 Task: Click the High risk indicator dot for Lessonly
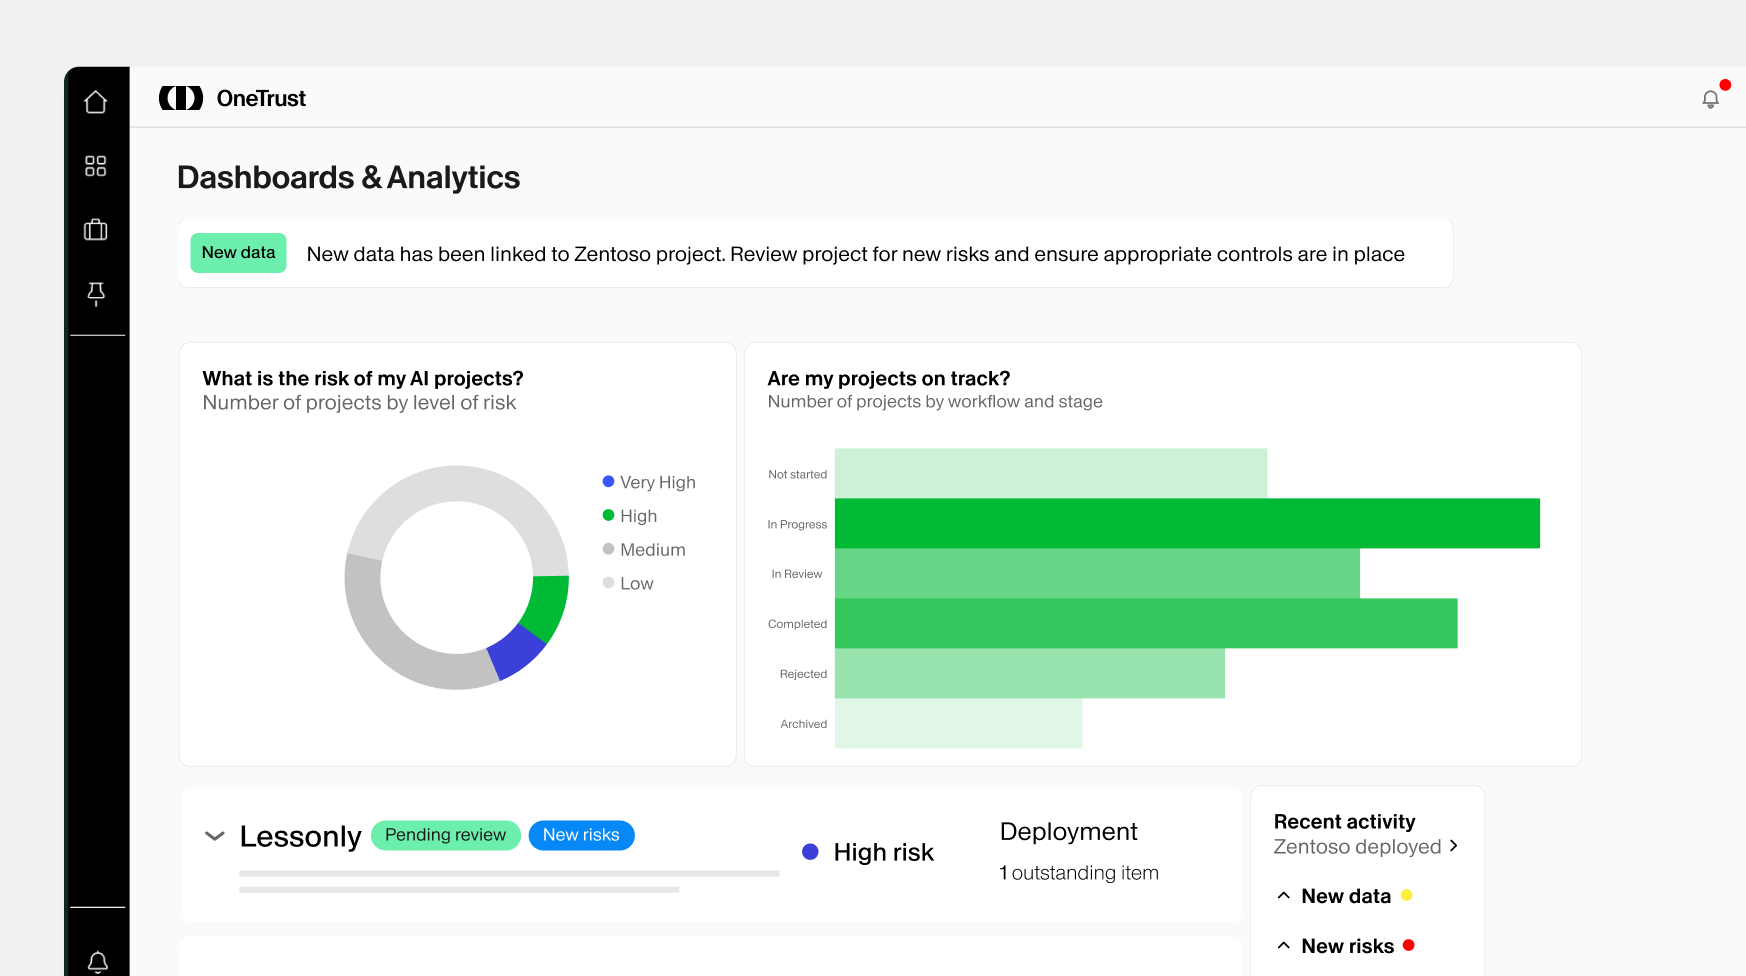(x=810, y=851)
